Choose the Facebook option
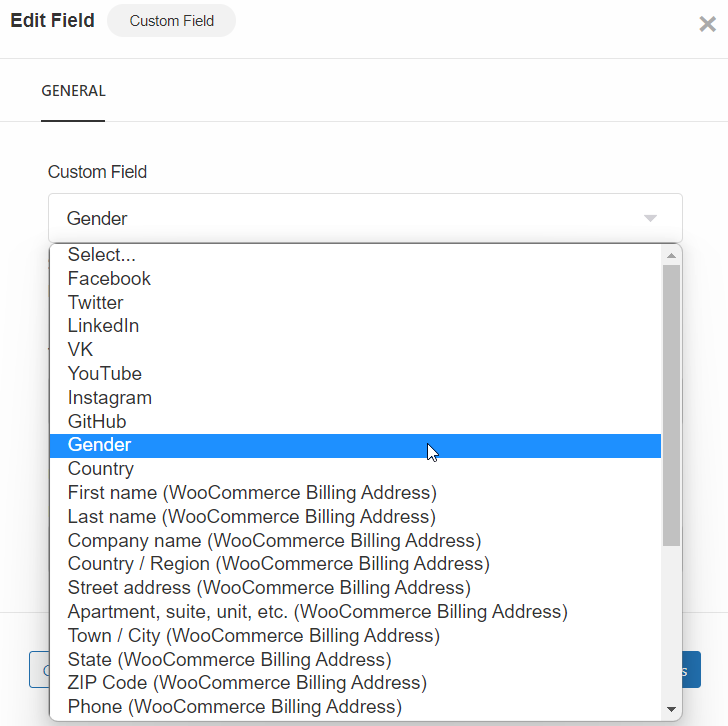Screen dimensions: 728x726 point(355,279)
